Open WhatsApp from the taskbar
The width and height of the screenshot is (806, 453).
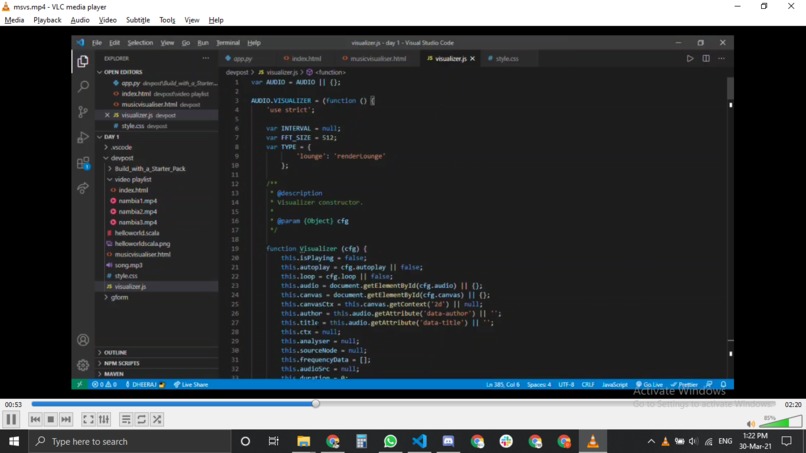(390, 441)
